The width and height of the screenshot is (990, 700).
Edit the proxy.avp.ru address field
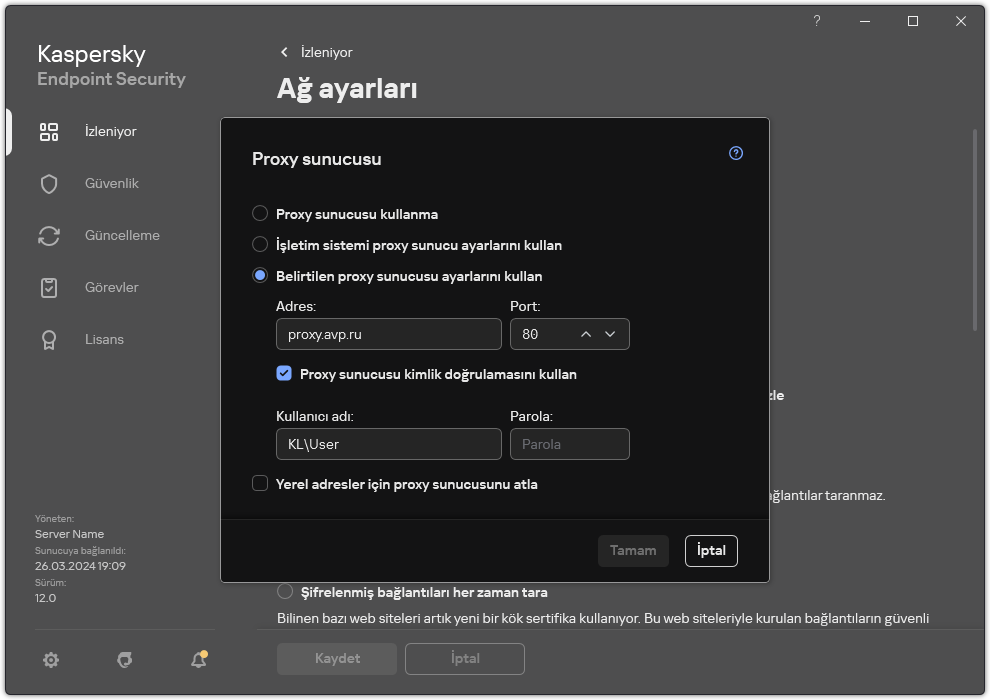tap(388, 334)
